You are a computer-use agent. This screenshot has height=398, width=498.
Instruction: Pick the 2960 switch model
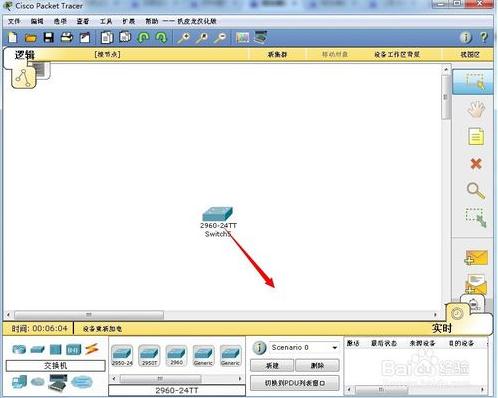point(176,356)
